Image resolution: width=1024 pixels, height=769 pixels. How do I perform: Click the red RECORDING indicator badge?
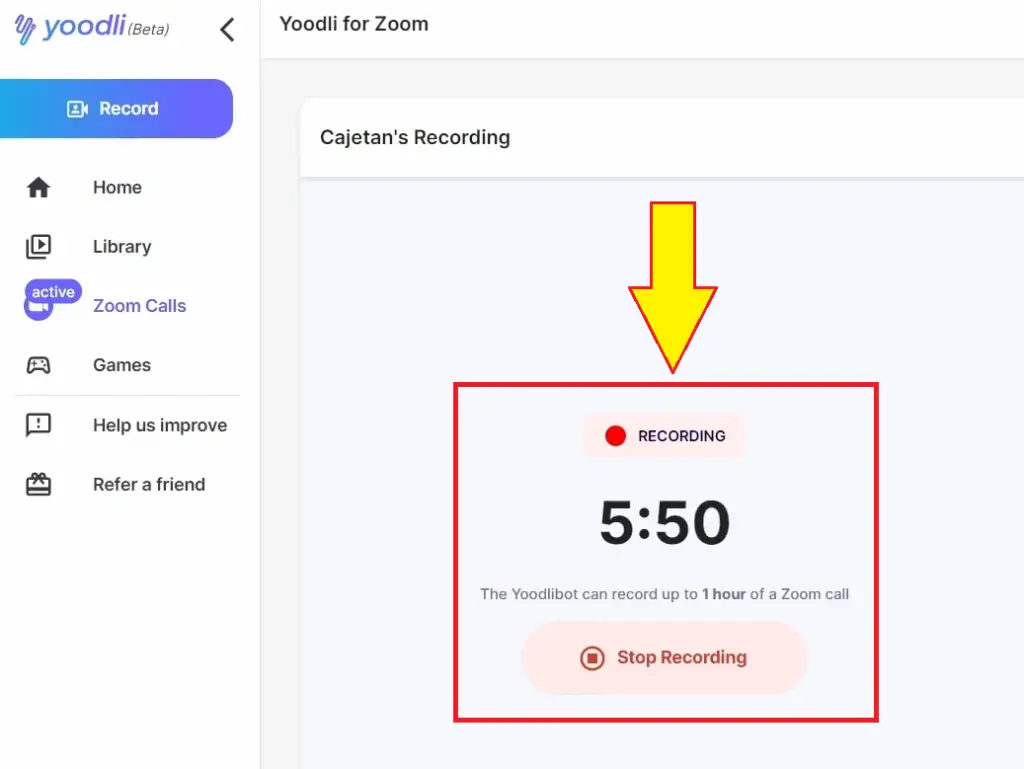tap(665, 436)
